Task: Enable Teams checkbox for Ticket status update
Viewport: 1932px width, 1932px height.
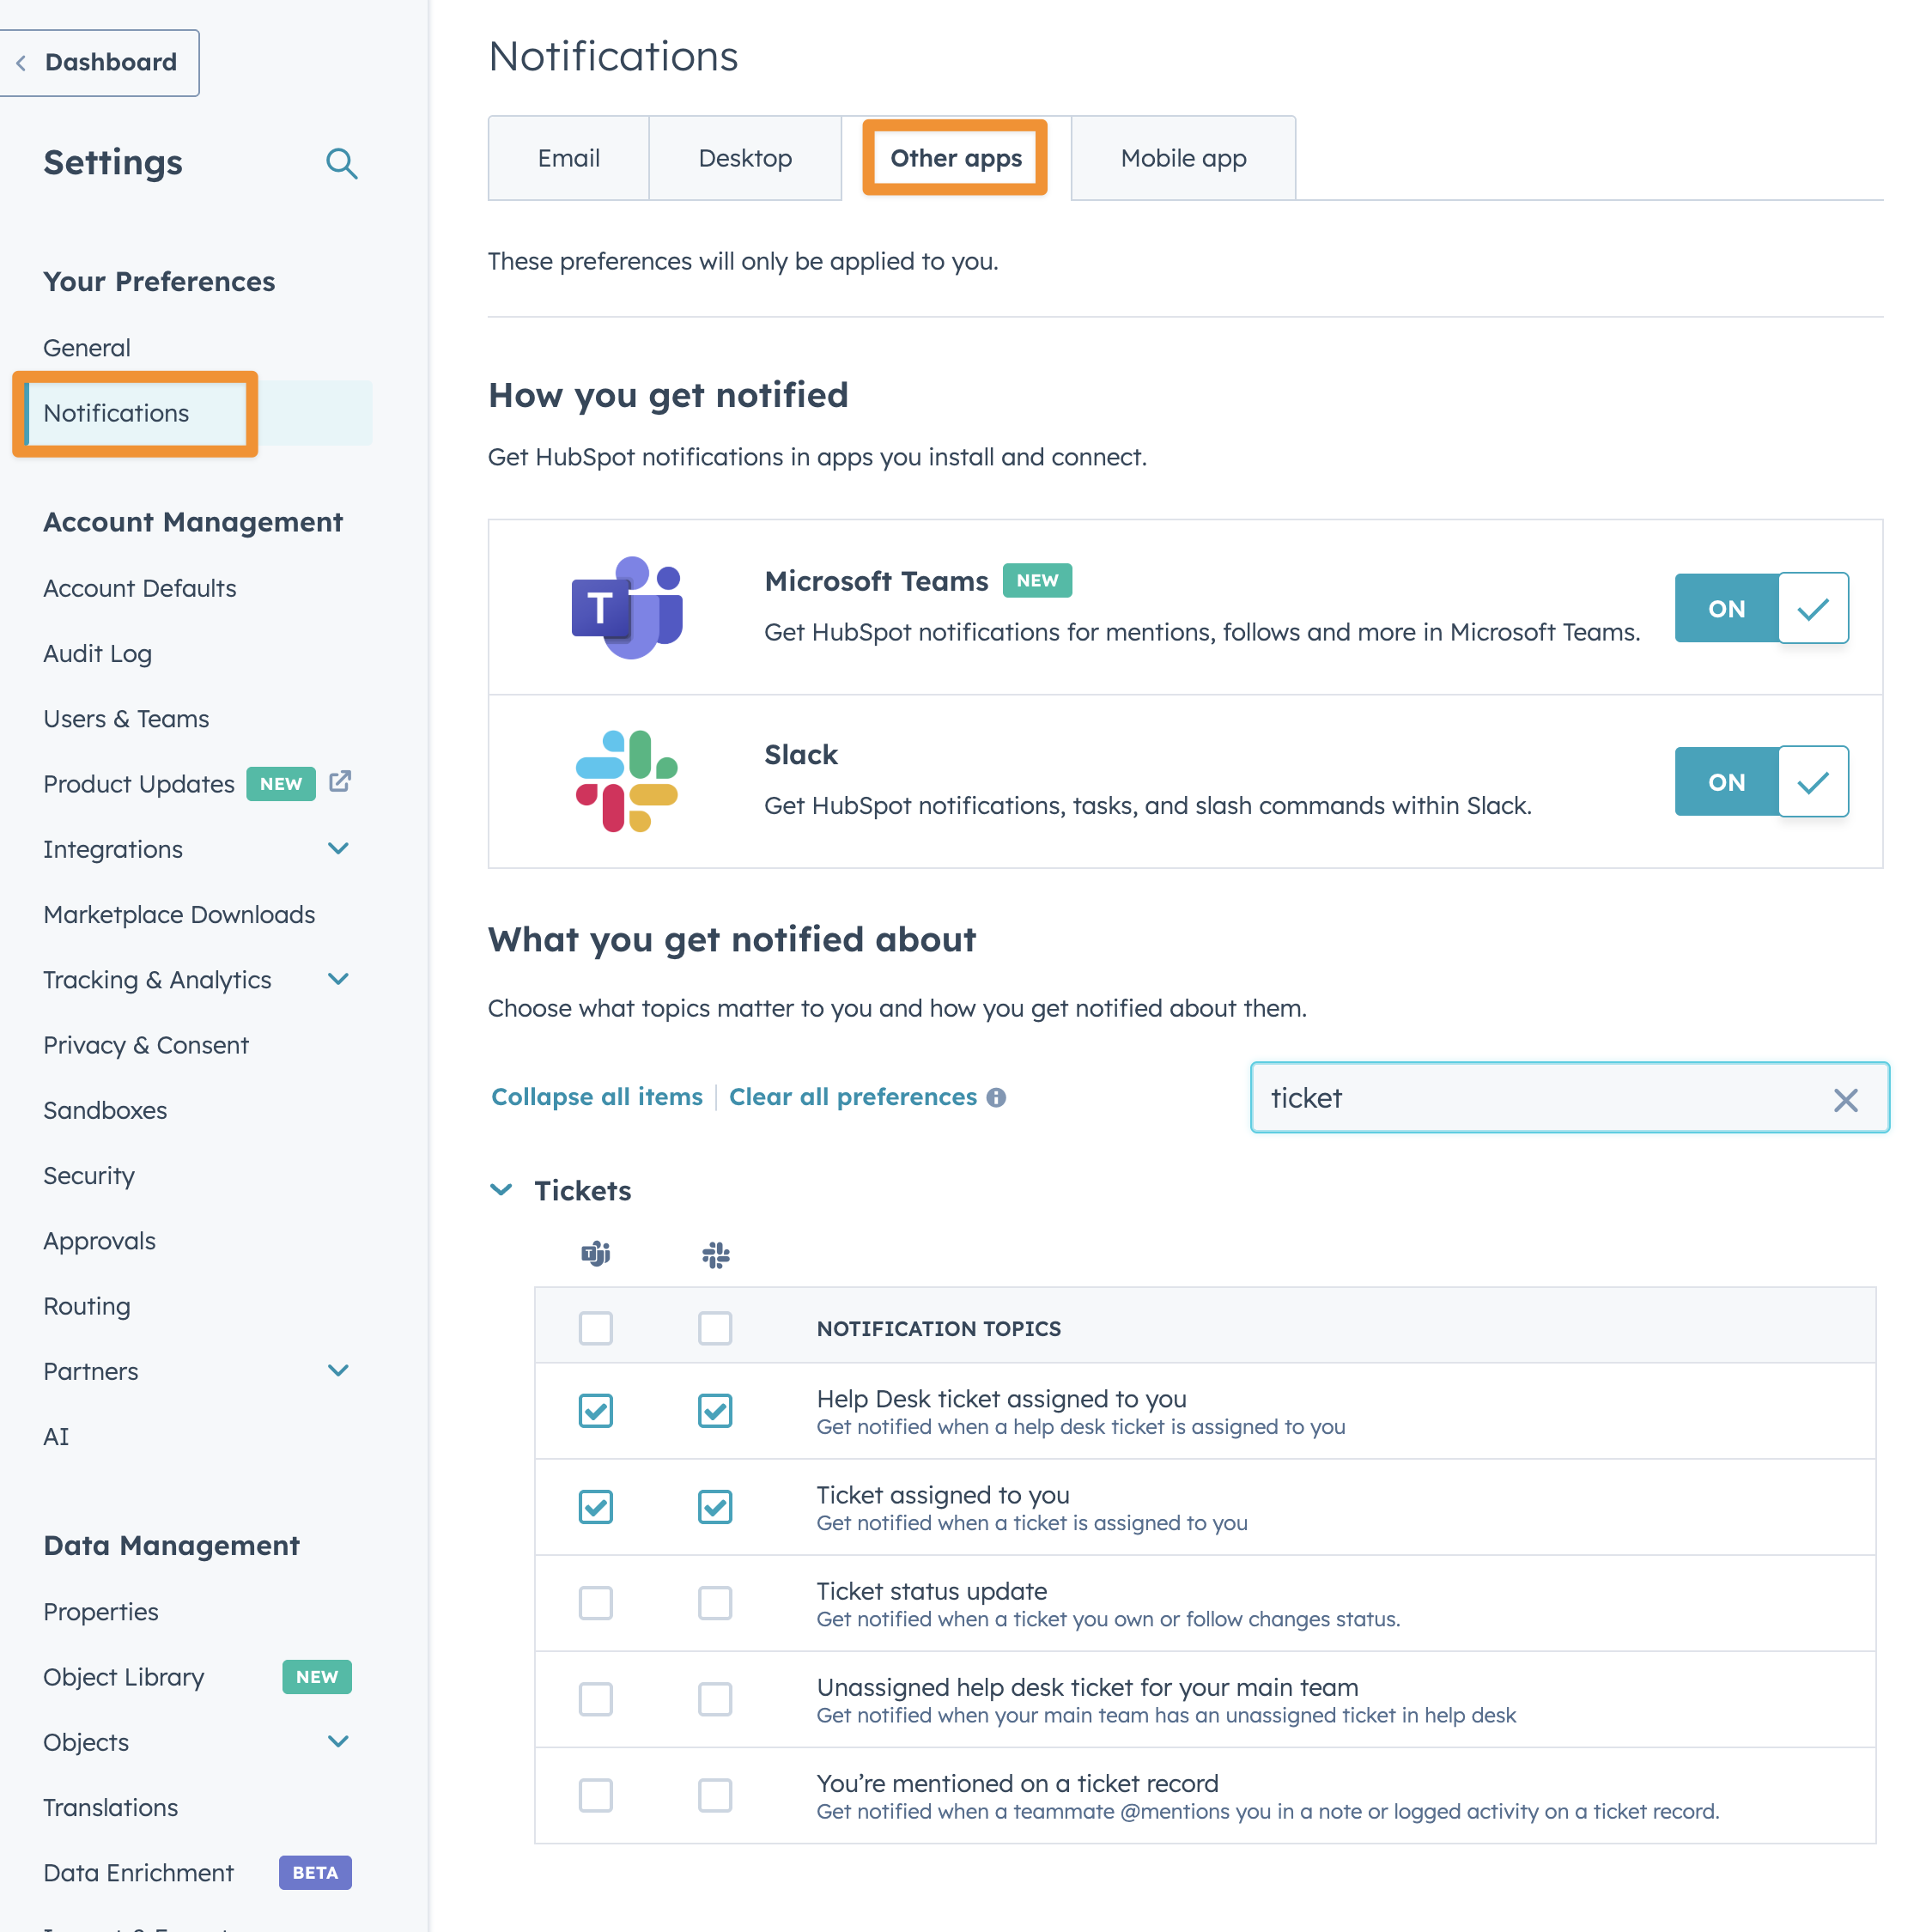Action: click(x=596, y=1603)
